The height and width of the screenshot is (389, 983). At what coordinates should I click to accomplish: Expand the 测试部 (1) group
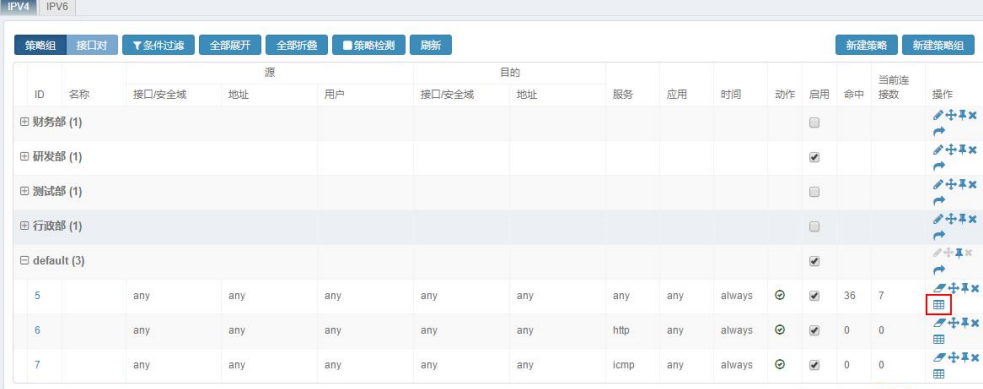click(x=24, y=192)
